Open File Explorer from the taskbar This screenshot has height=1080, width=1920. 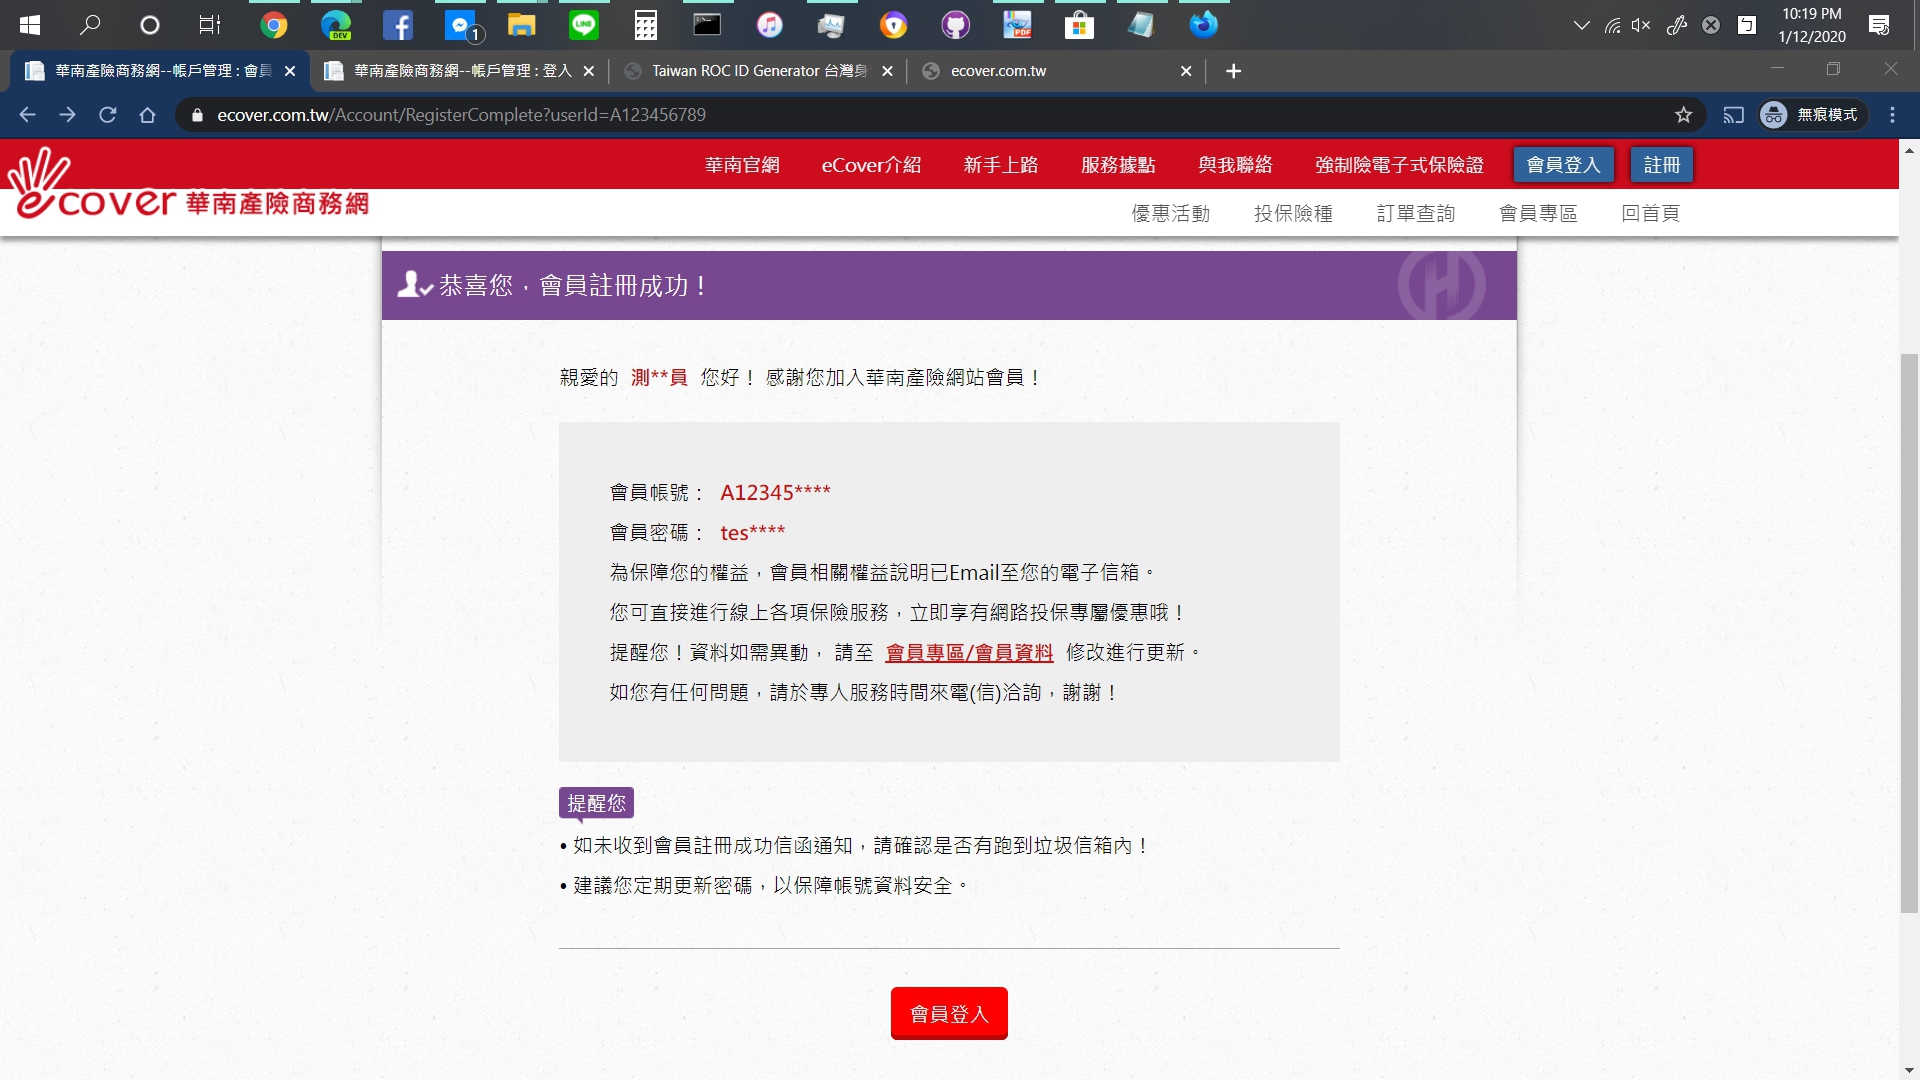(522, 25)
